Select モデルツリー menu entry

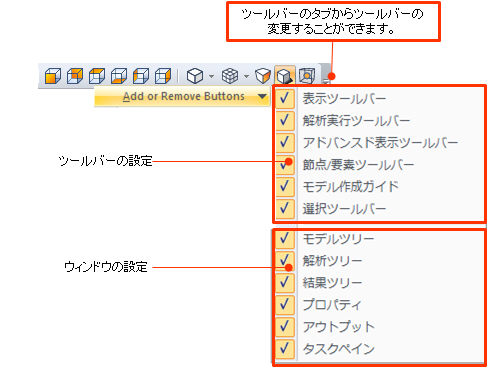(379, 239)
